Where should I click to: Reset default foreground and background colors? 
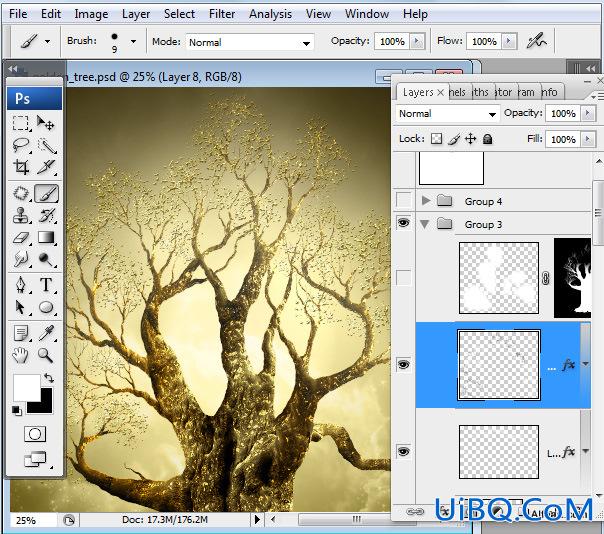coord(16,411)
